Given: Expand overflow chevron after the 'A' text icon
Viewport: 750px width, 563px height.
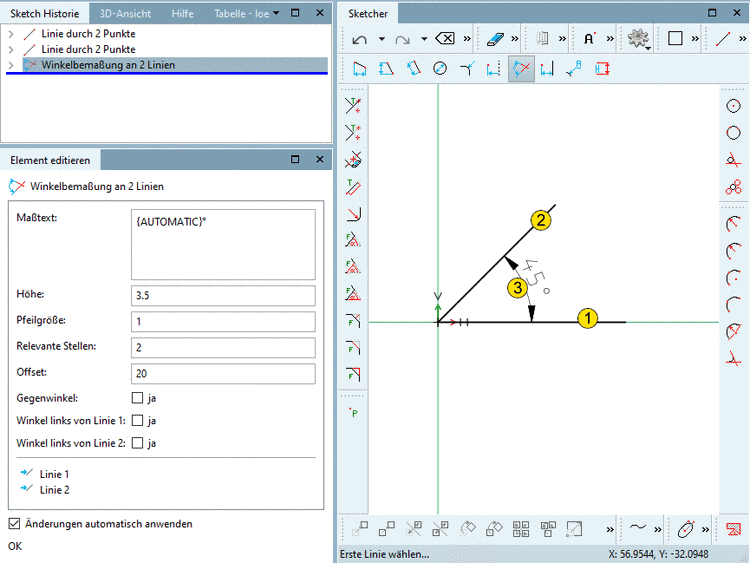Looking at the screenshot, I should (610, 39).
